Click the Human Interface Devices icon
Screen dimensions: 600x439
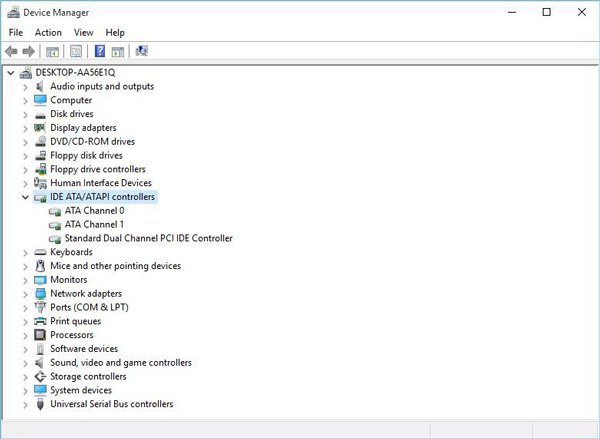coord(40,183)
